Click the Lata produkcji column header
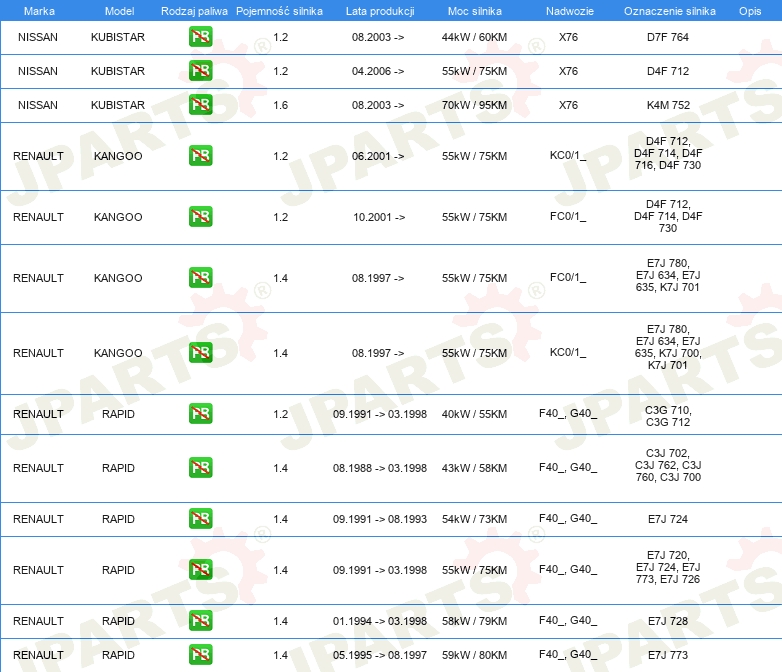 coord(380,11)
